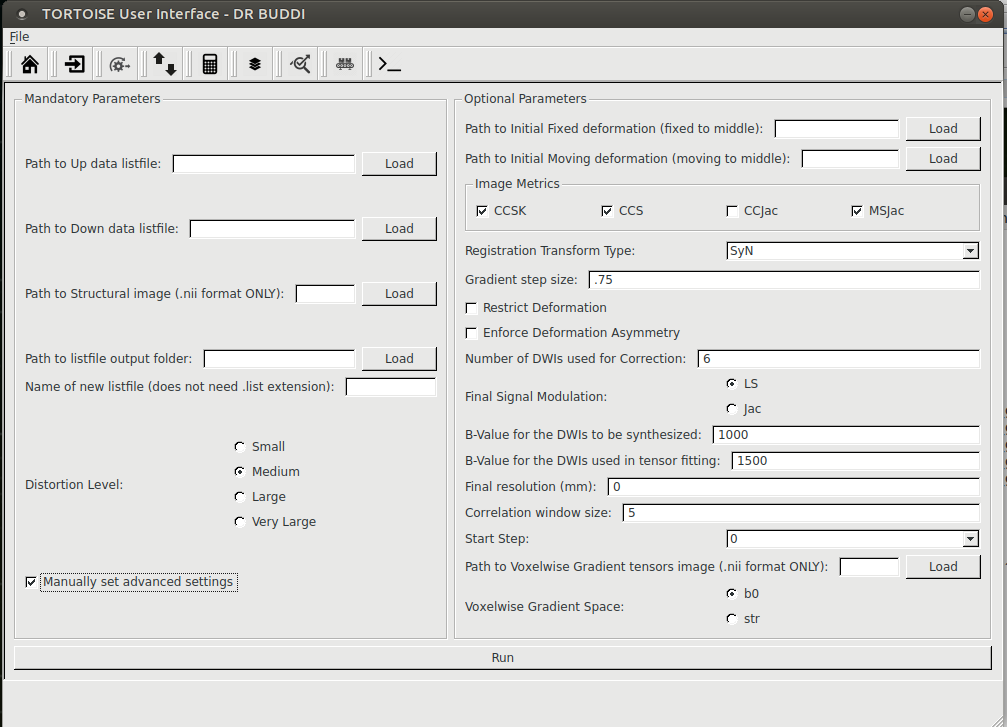Image resolution: width=1007 pixels, height=727 pixels.
Task: Close the TORTOISE window
Action: [985, 14]
